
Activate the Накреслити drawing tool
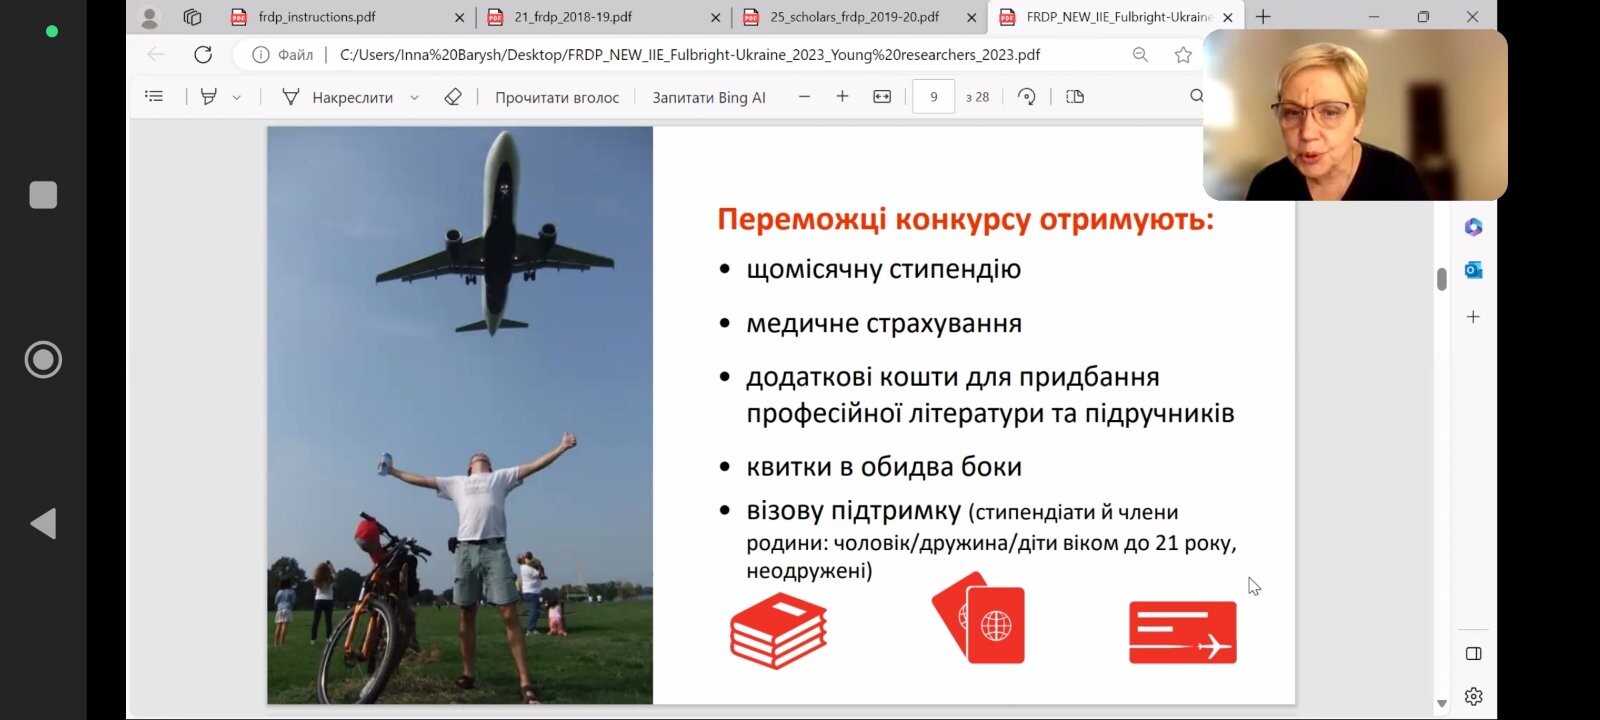(x=338, y=97)
